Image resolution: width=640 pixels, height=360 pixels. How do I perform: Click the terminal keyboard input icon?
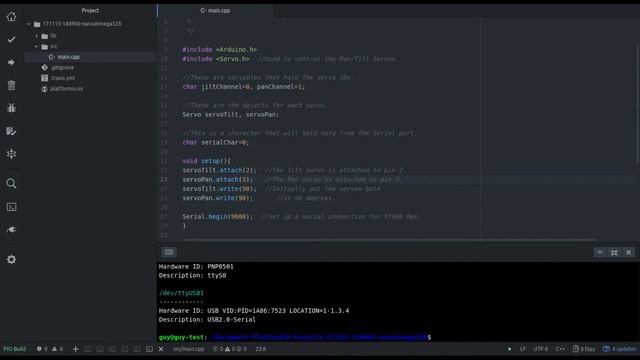169,252
